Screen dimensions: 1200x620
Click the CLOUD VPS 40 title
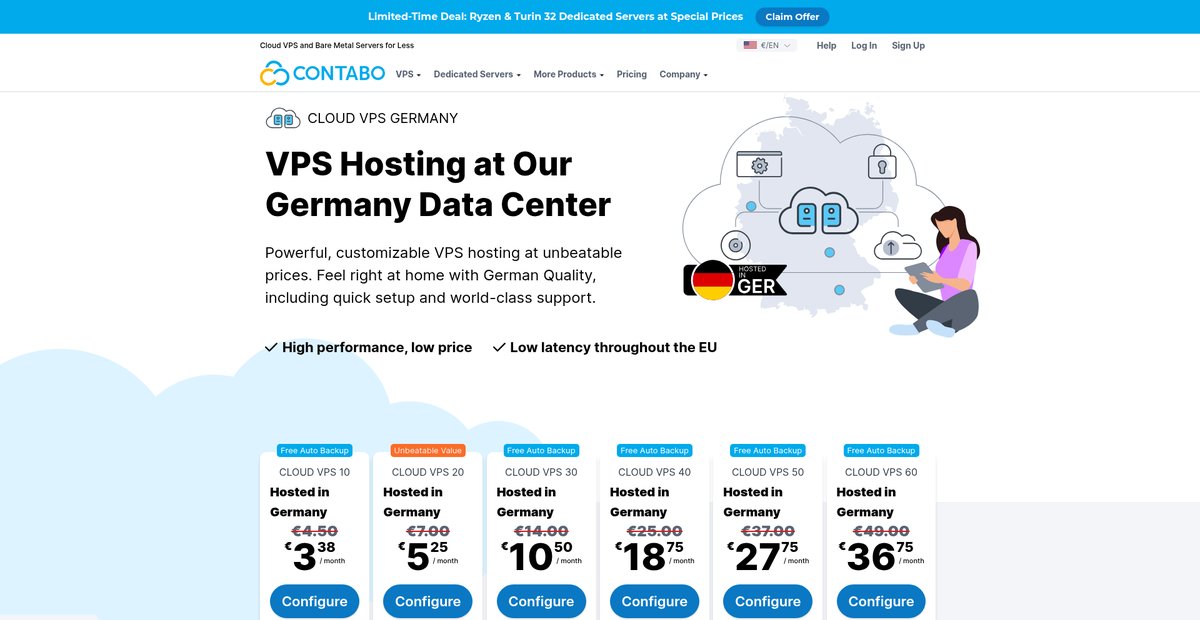(x=654, y=472)
